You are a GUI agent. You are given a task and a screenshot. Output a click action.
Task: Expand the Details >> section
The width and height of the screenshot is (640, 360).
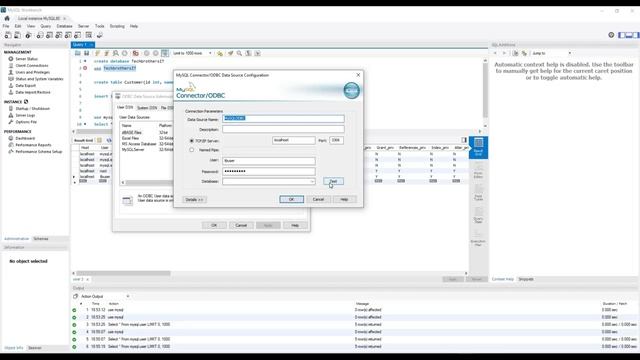pos(194,200)
